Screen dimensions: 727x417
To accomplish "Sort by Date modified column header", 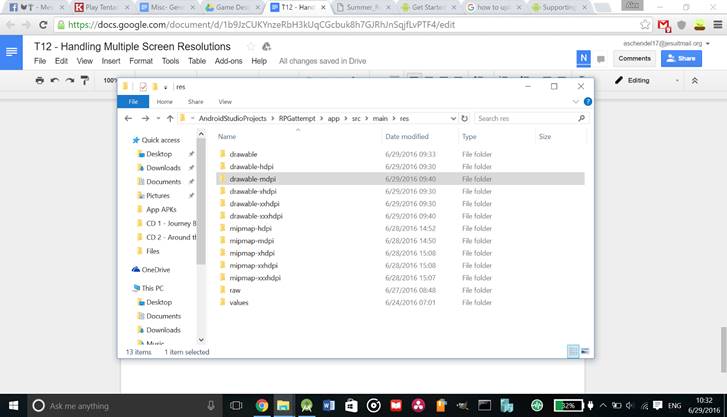I will 407,136.
